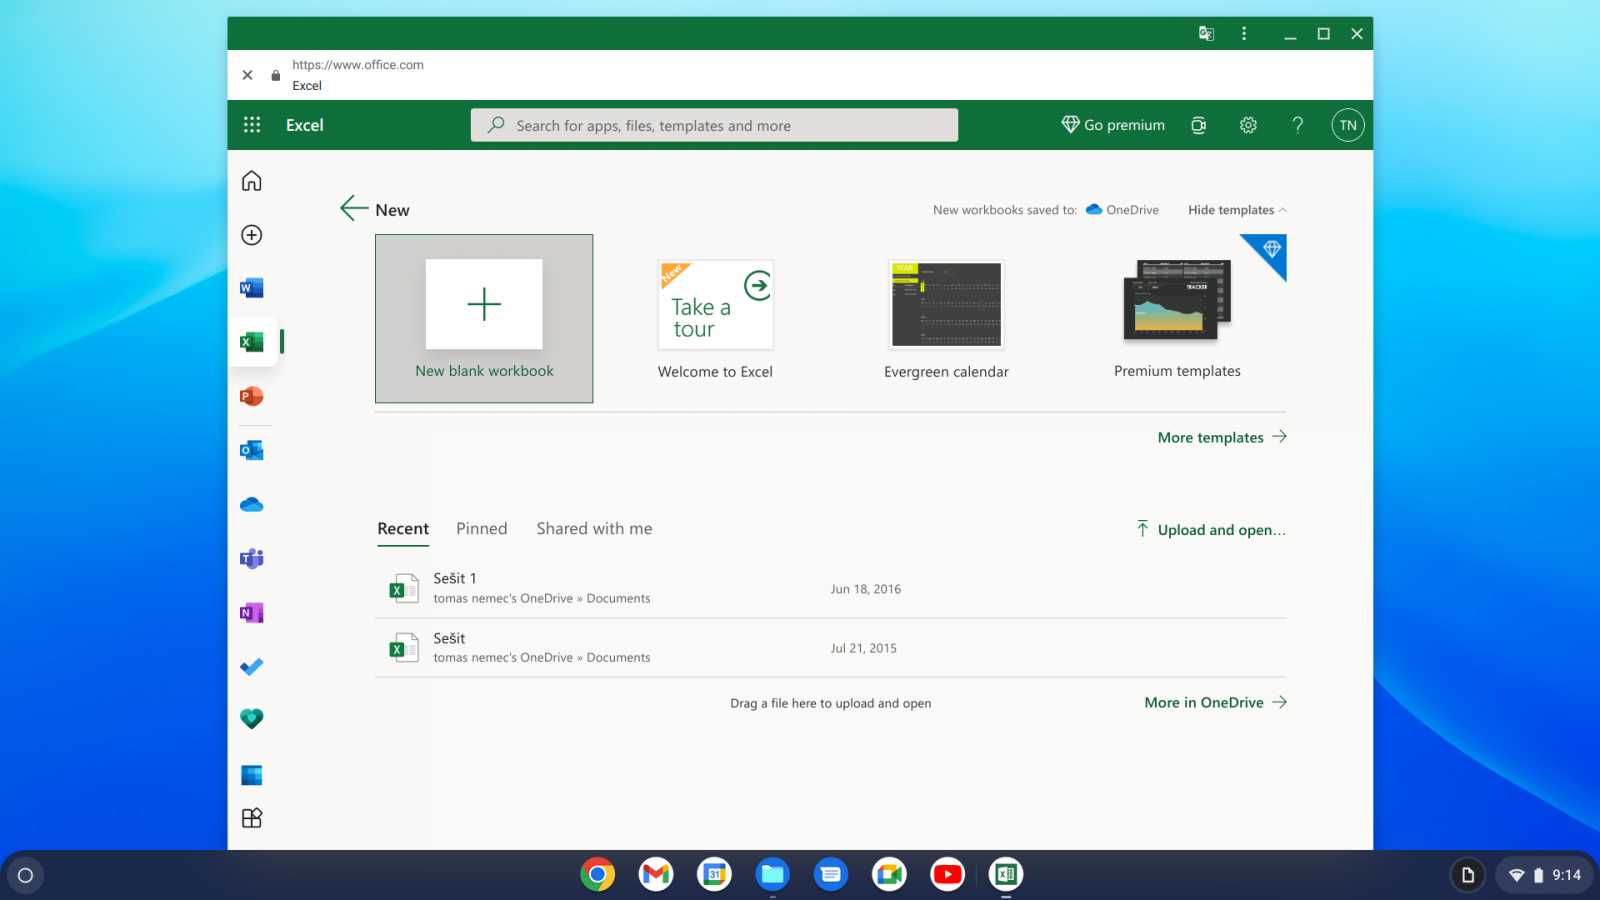Image resolution: width=1600 pixels, height=900 pixels.
Task: Open OneDrive cloud icon in sidebar
Action: [252, 504]
